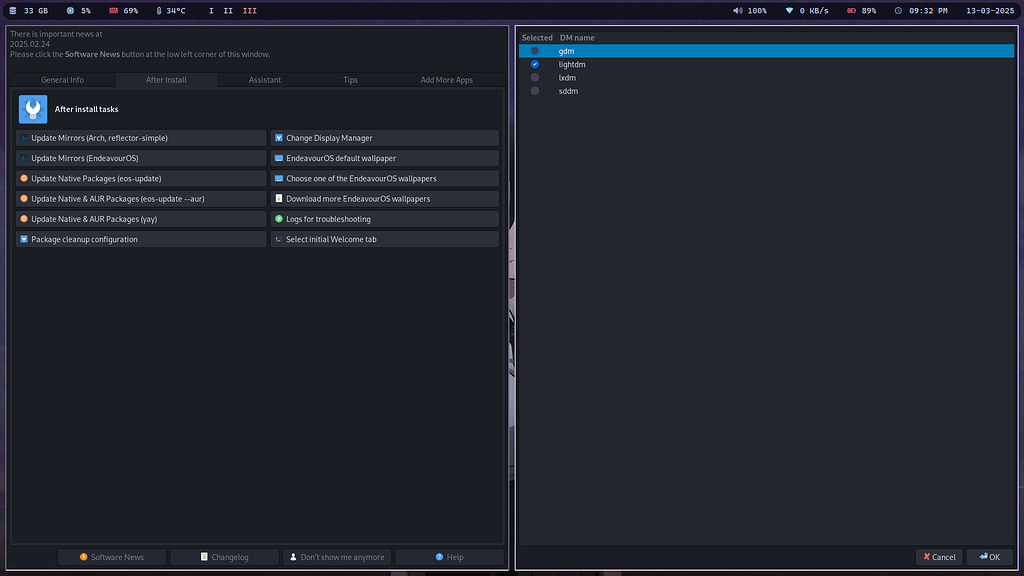Click the memory icon showing 69%
This screenshot has width=1024, height=576.
[x=112, y=10]
